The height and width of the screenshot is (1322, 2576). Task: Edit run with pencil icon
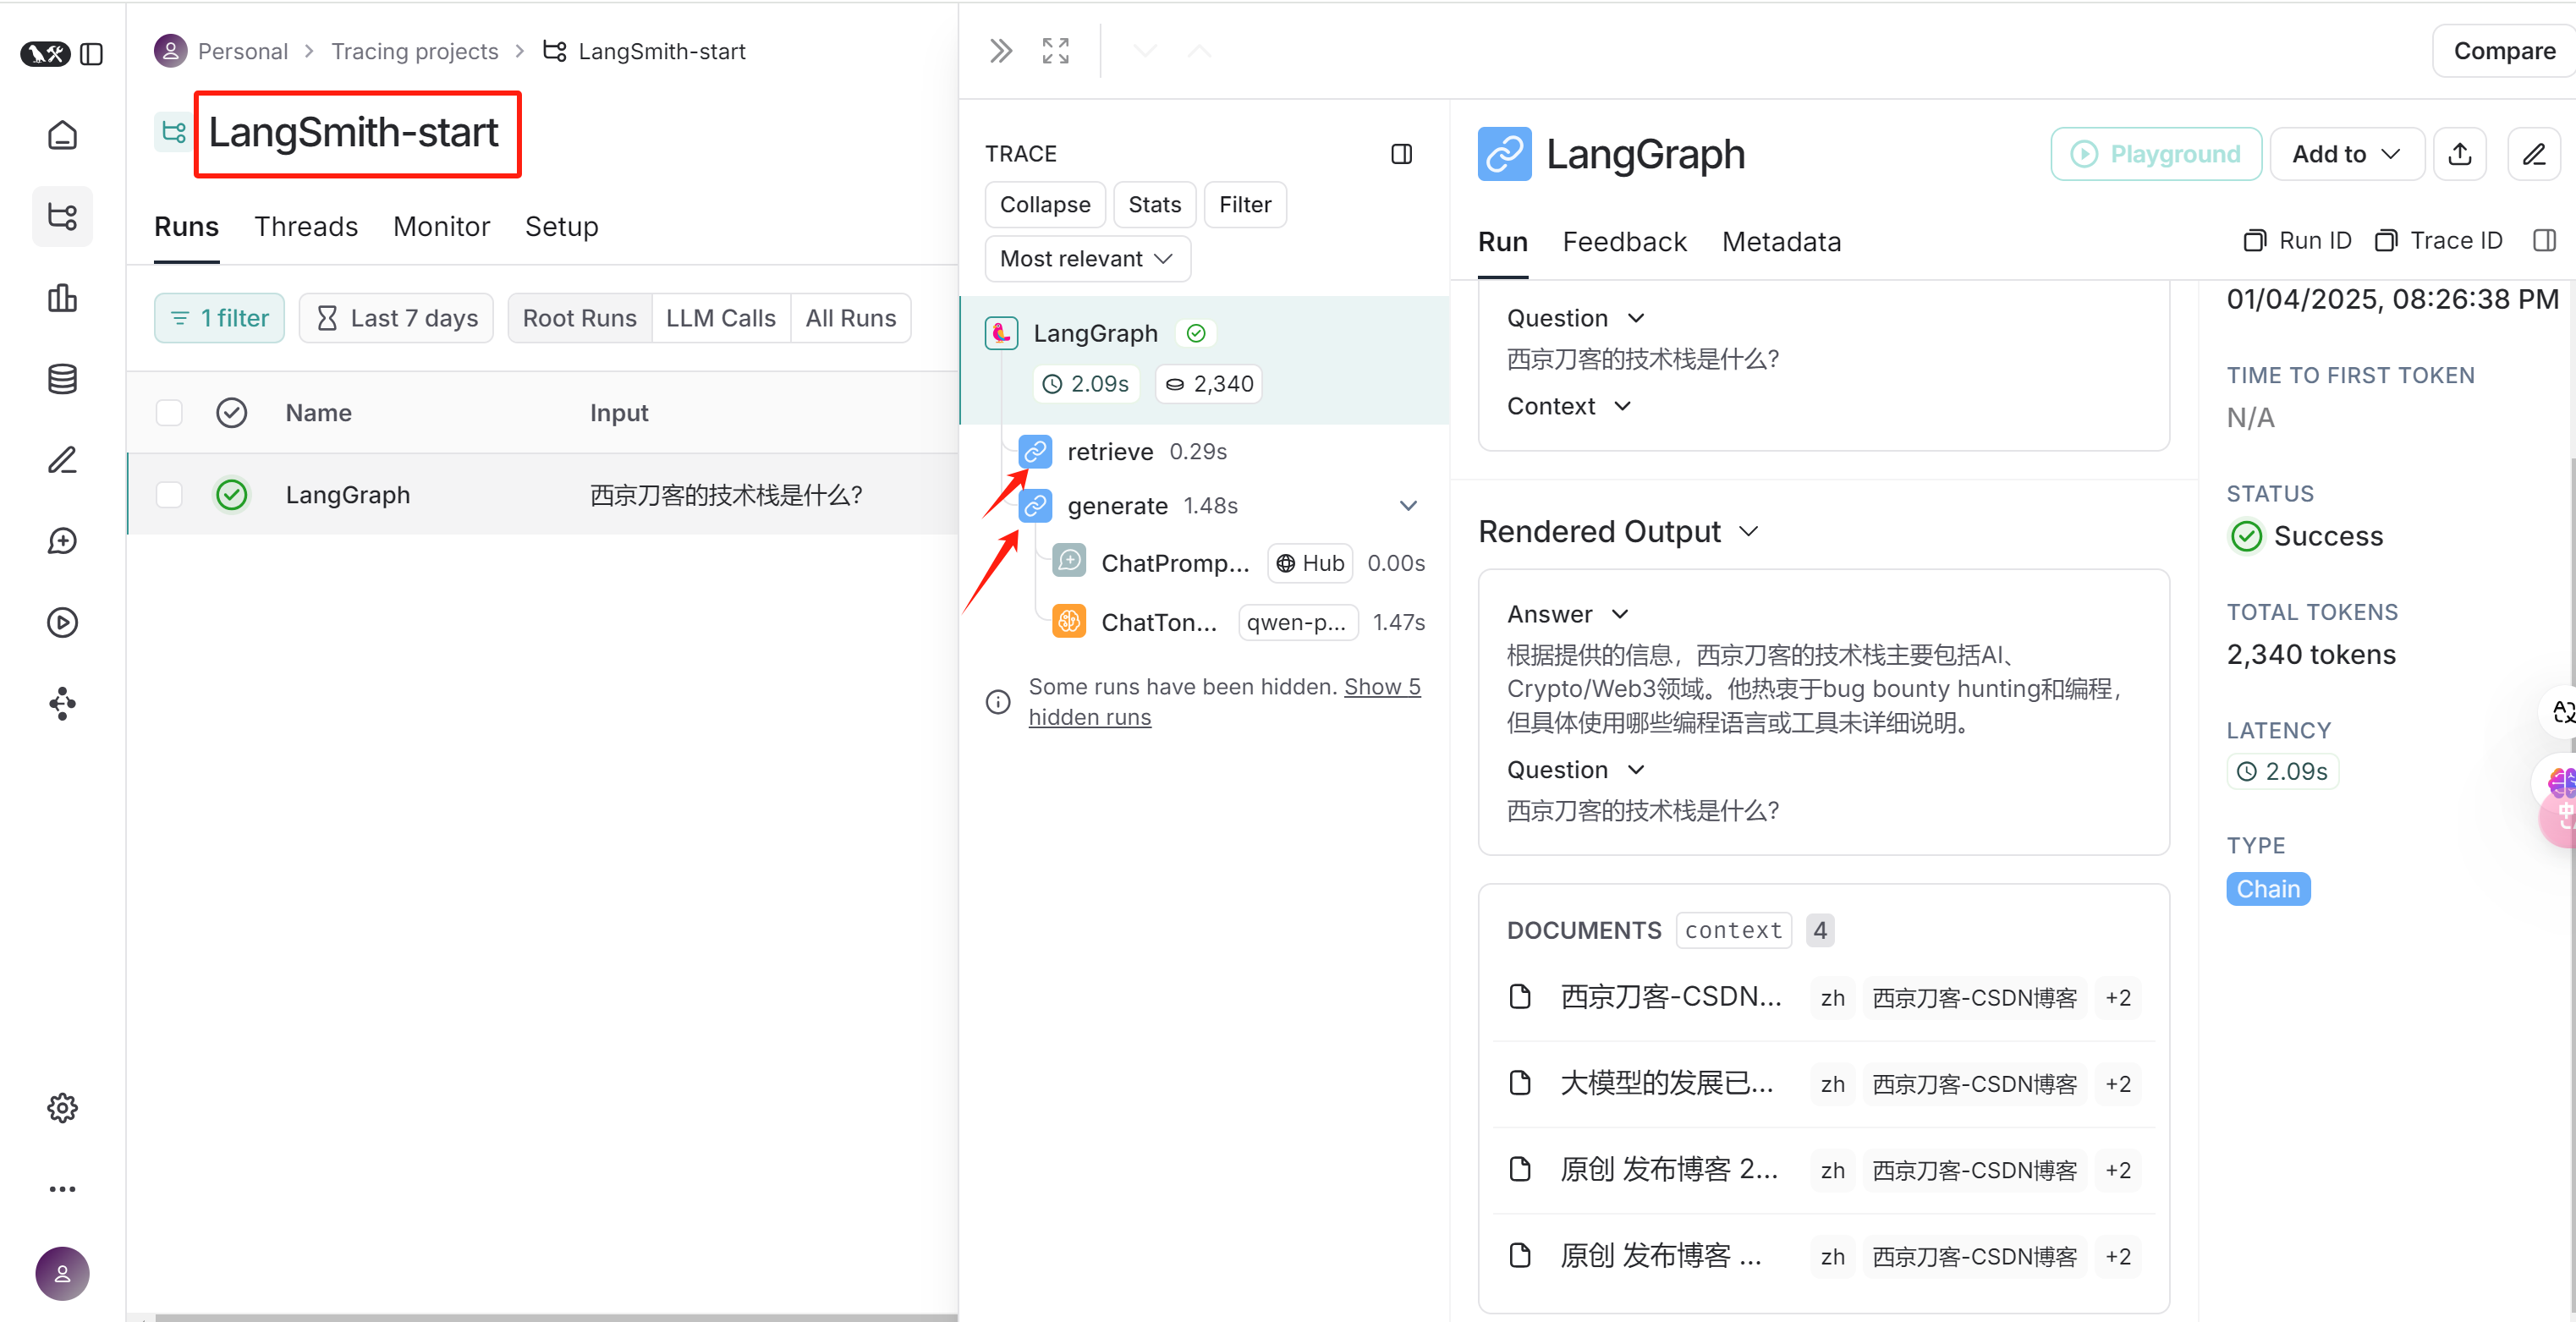coord(2534,154)
